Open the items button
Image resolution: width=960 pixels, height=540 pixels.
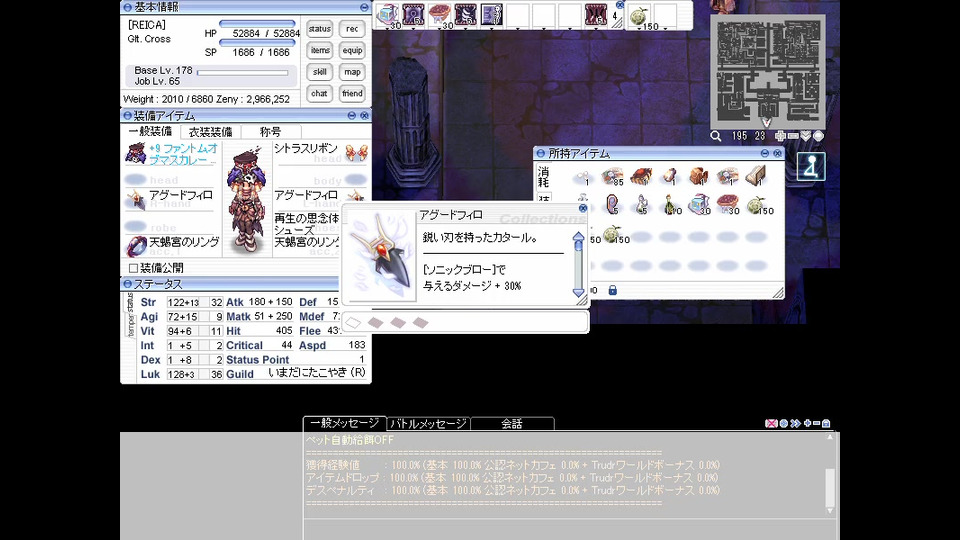(x=320, y=50)
